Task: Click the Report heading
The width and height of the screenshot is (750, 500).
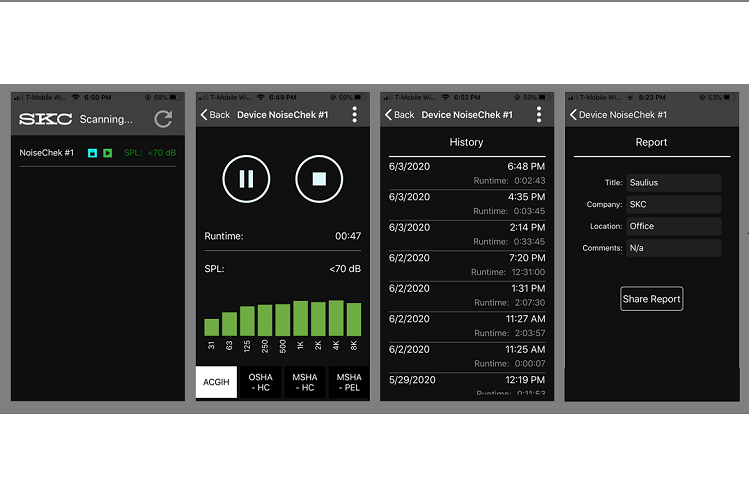Action: 651,142
